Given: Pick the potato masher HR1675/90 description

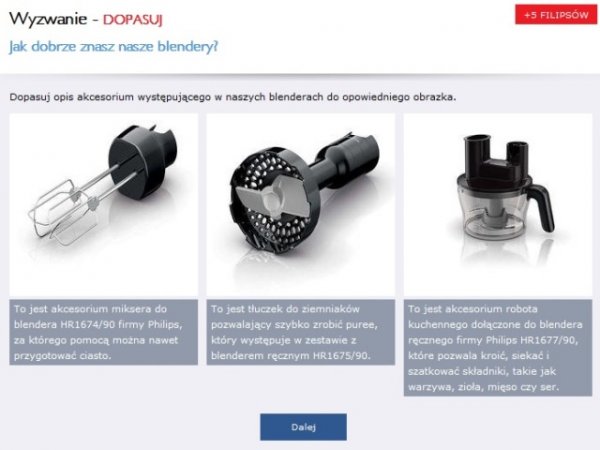Looking at the screenshot, I should (x=301, y=332).
